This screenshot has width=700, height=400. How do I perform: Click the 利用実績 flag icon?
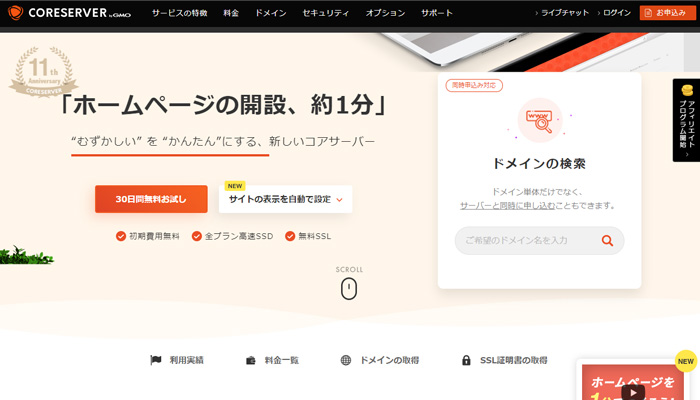click(155, 360)
